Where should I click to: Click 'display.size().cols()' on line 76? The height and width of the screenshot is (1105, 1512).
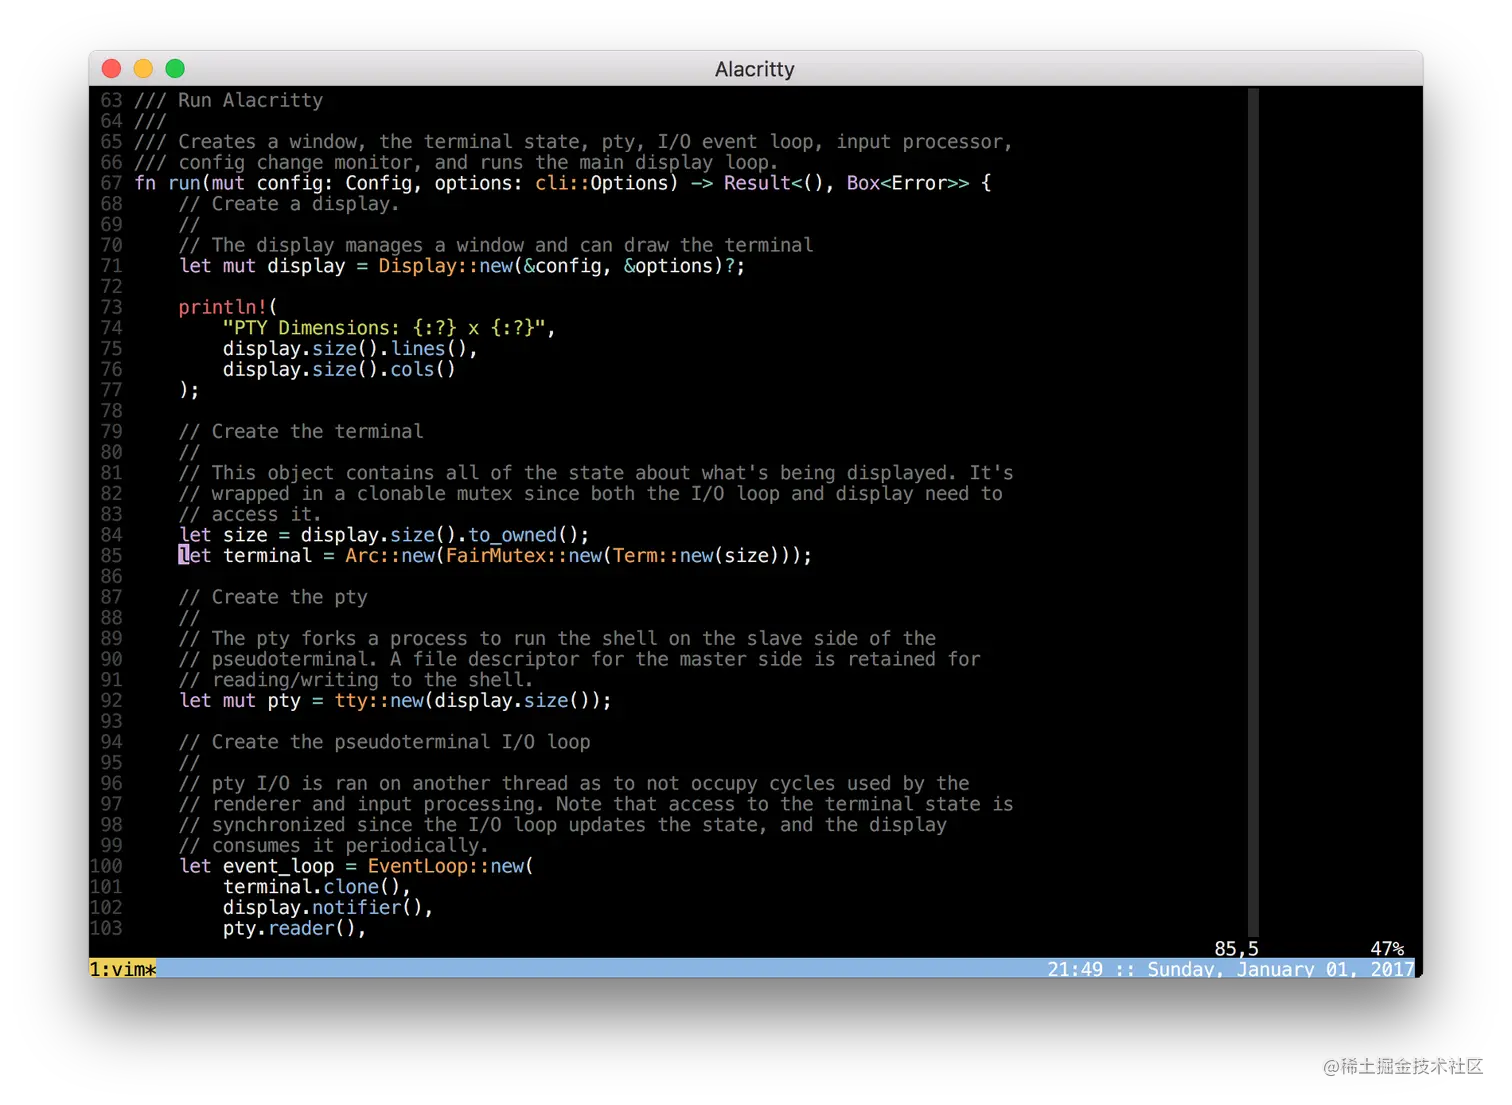[x=339, y=369]
